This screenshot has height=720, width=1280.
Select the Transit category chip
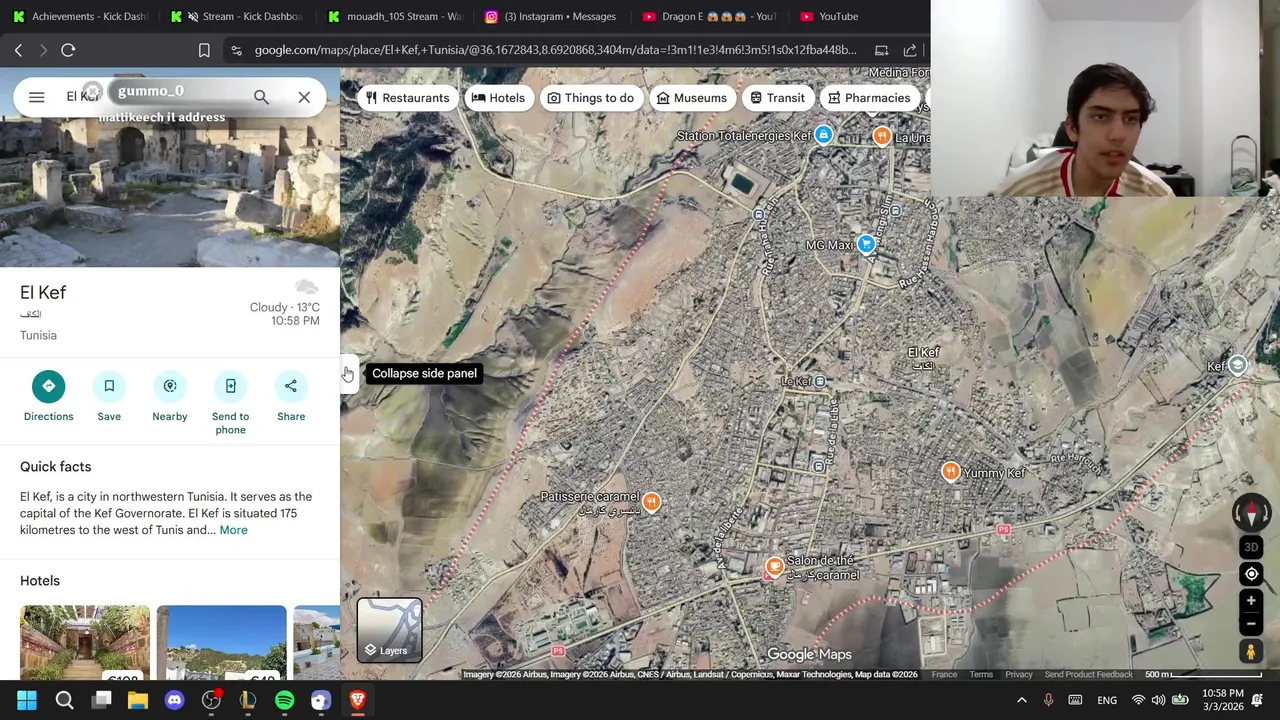point(777,98)
